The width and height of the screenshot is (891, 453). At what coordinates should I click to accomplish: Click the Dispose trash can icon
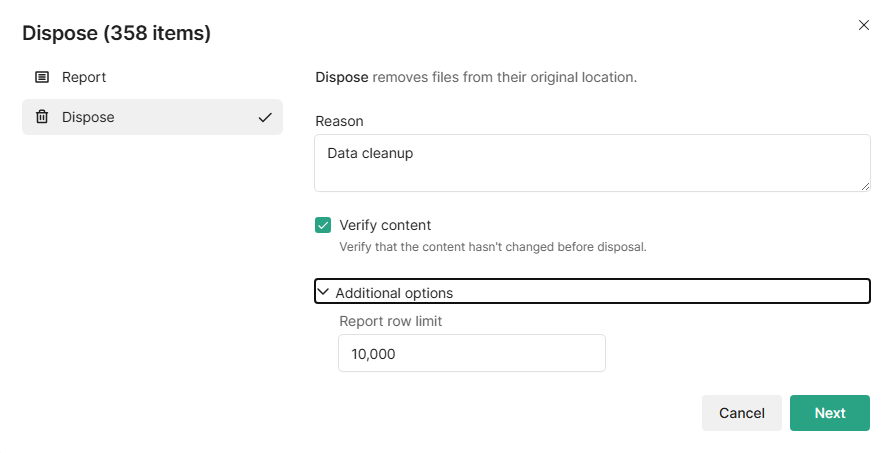coord(42,117)
